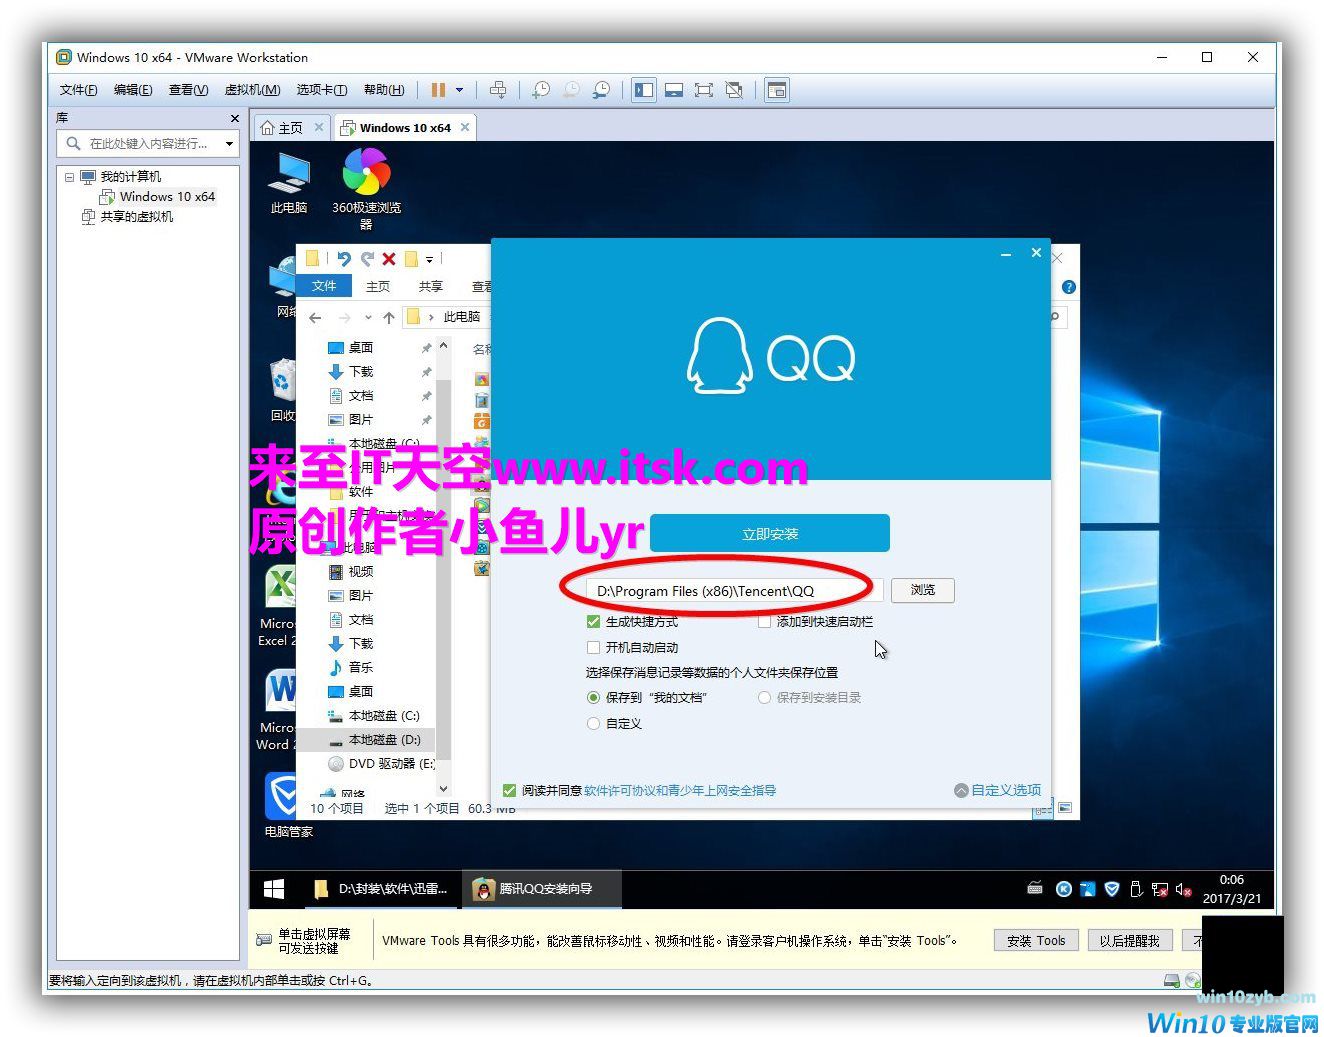Toggle the thumbnail bar icon in VMware toolbar

tap(674, 90)
